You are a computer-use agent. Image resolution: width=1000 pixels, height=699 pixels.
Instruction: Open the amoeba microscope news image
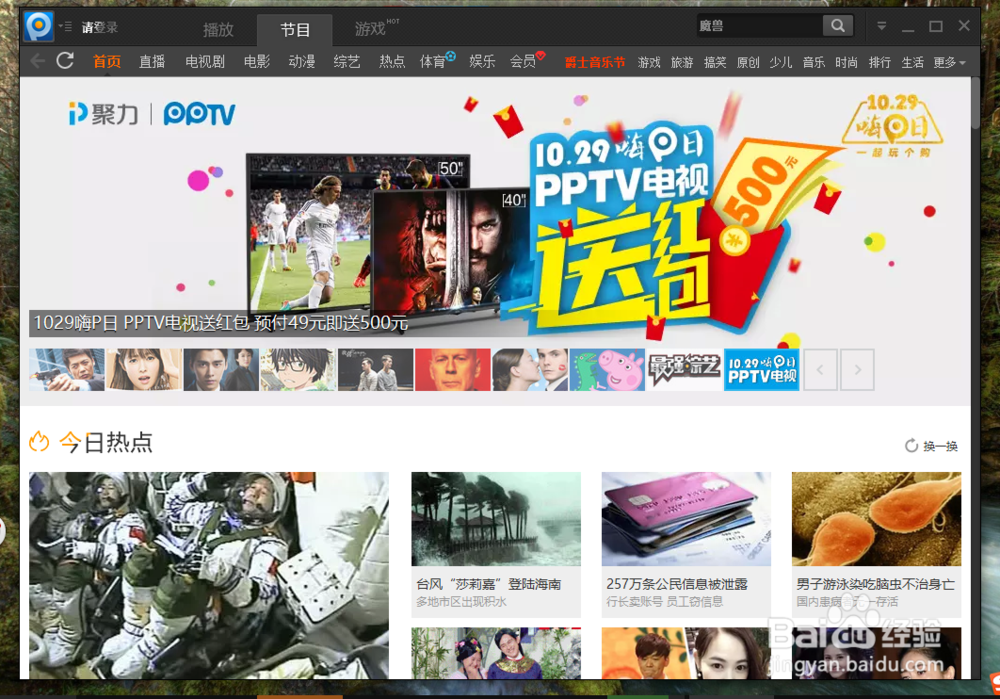coord(876,519)
